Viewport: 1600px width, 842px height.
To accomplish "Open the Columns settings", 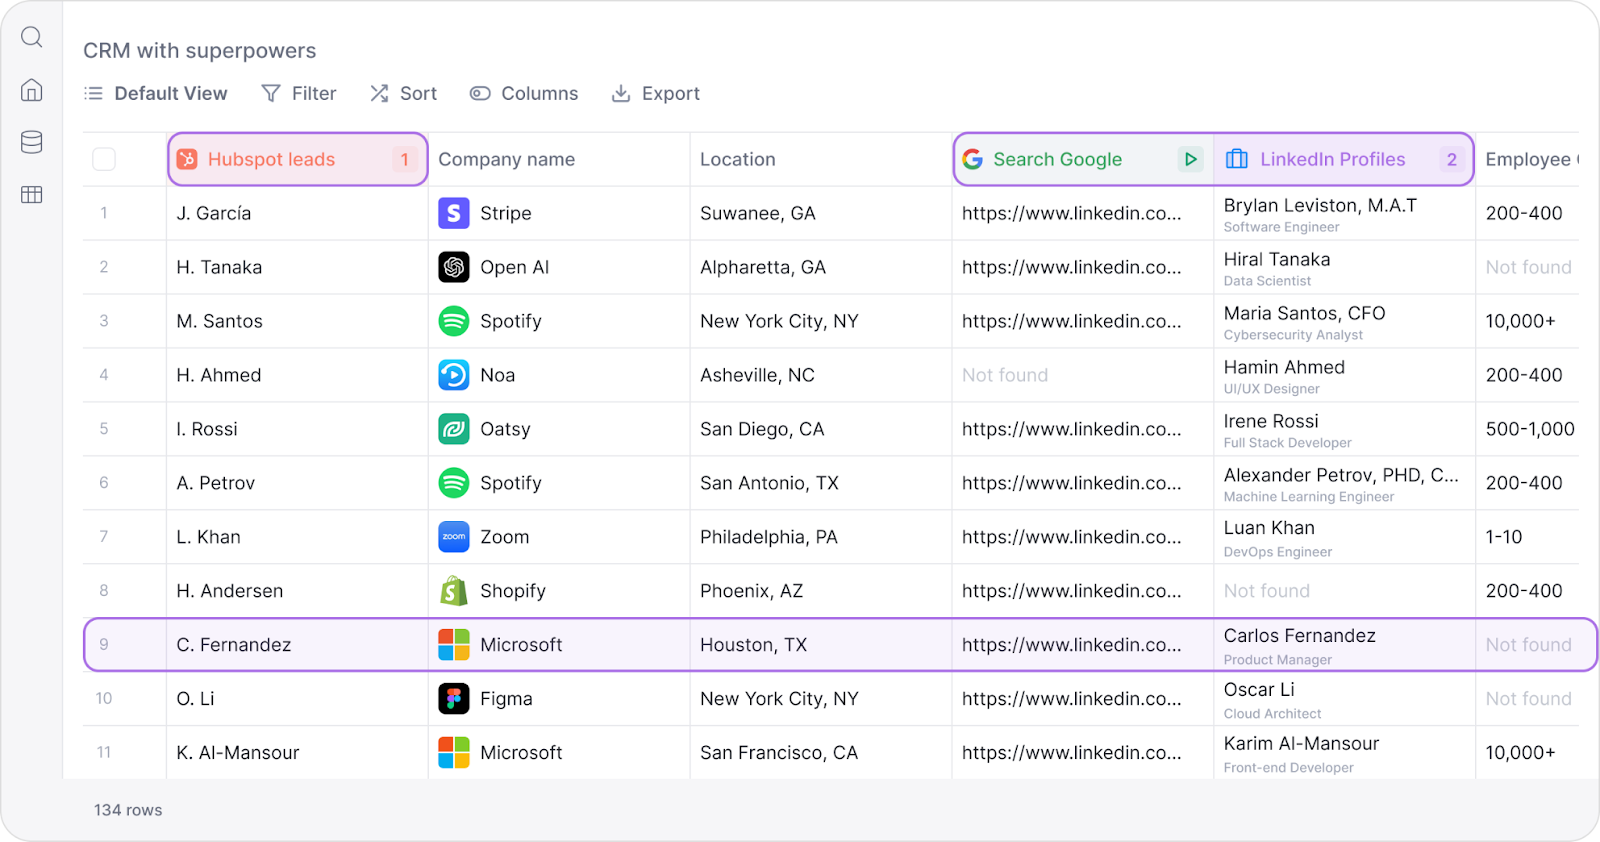I will pyautogui.click(x=524, y=93).
